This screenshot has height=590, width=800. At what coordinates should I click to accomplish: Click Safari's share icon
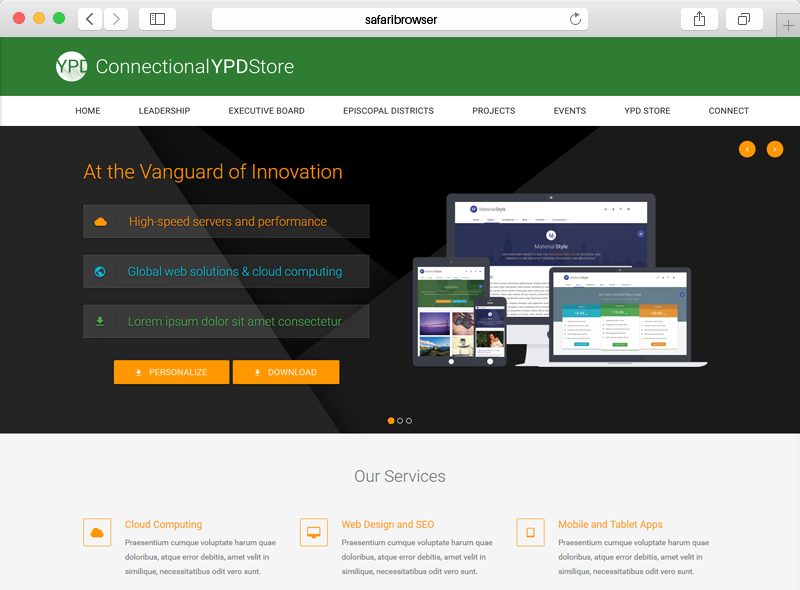(x=699, y=19)
